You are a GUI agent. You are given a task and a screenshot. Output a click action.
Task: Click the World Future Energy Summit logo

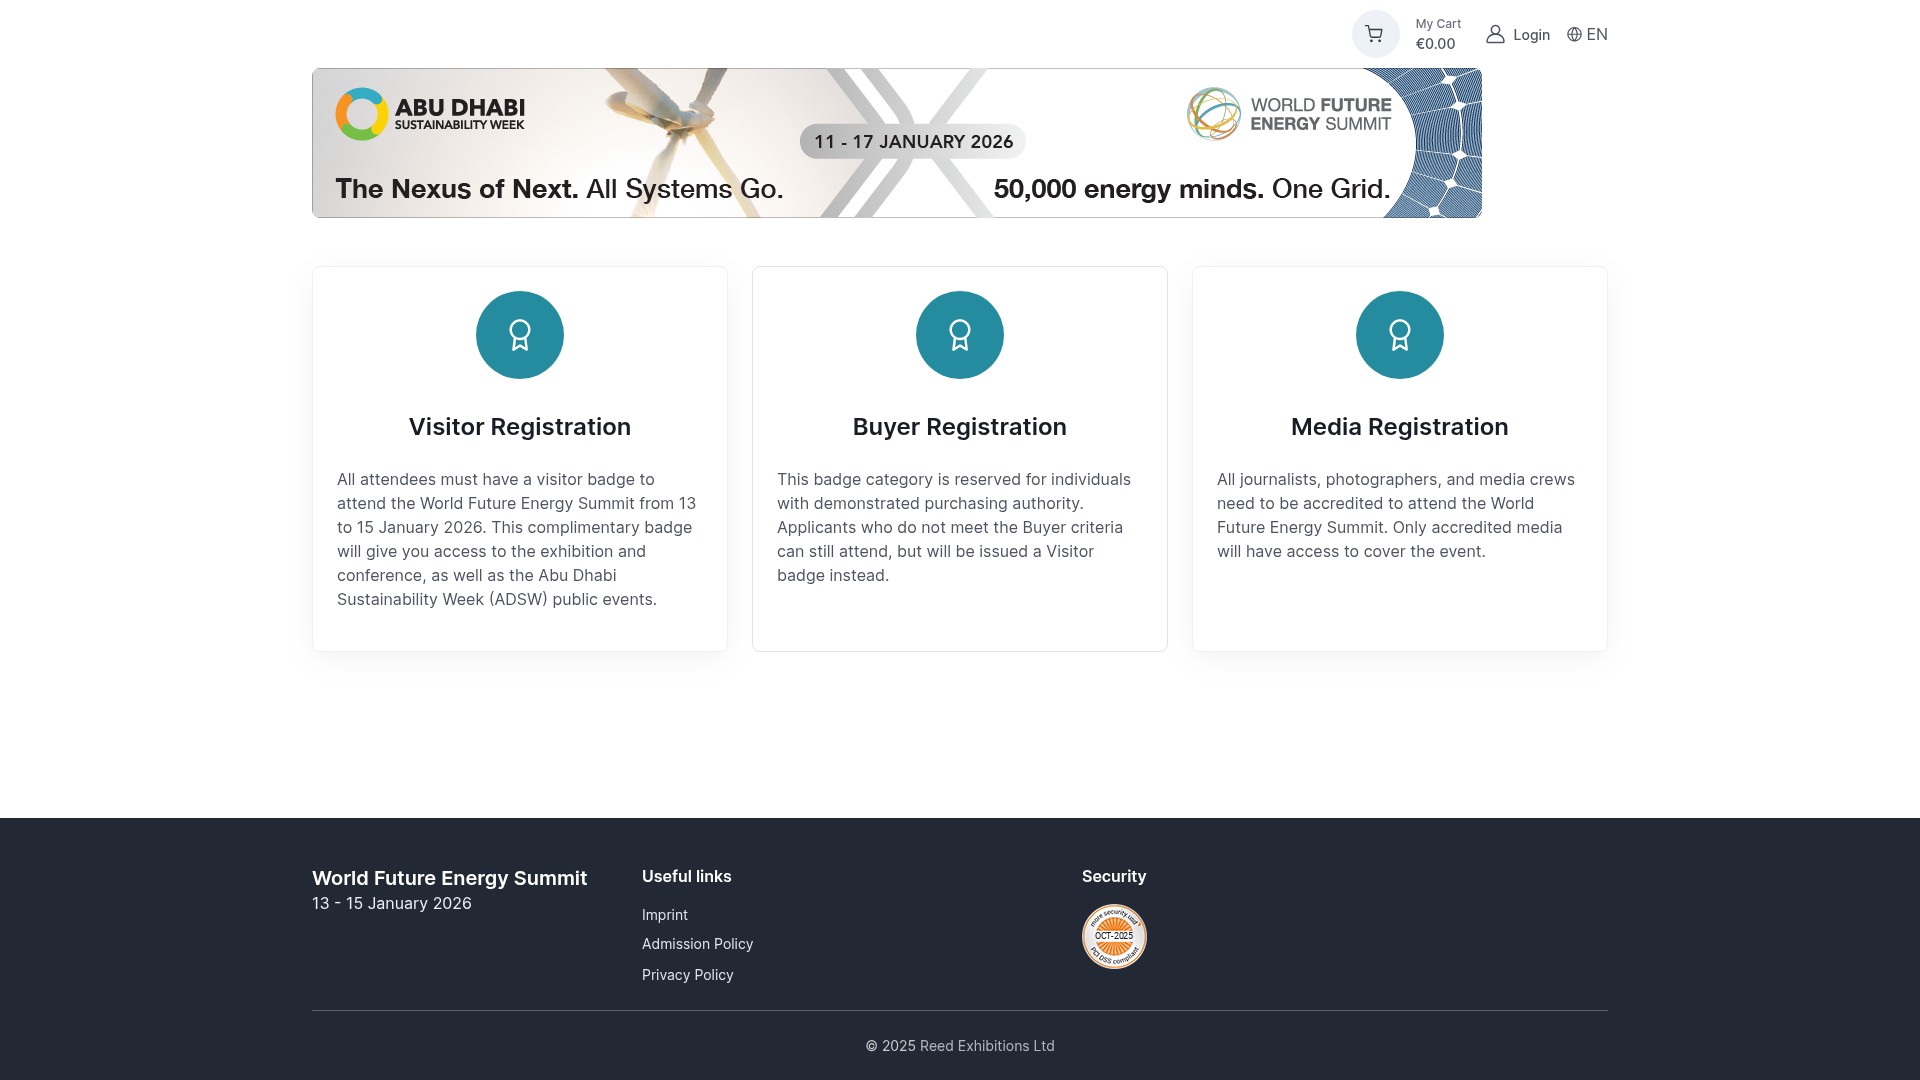1289,114
